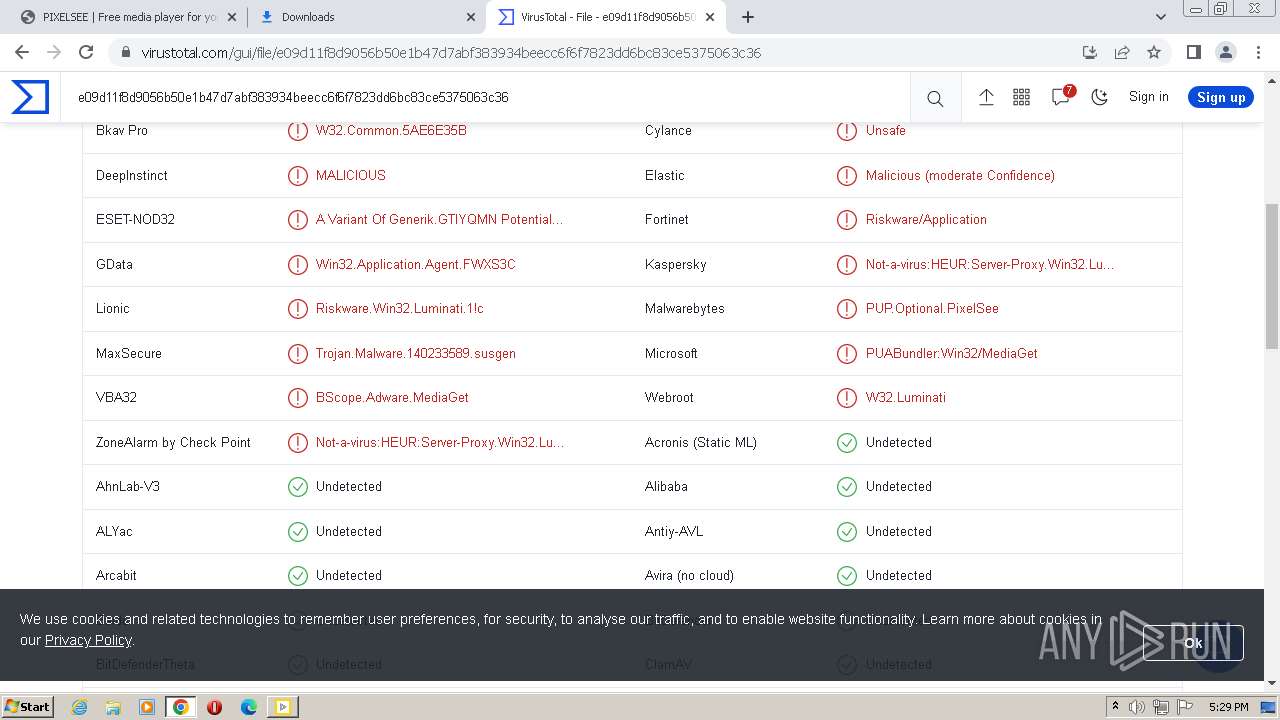Click the Alibaba Undetected check icon
The height and width of the screenshot is (720, 1280).
coord(847,487)
